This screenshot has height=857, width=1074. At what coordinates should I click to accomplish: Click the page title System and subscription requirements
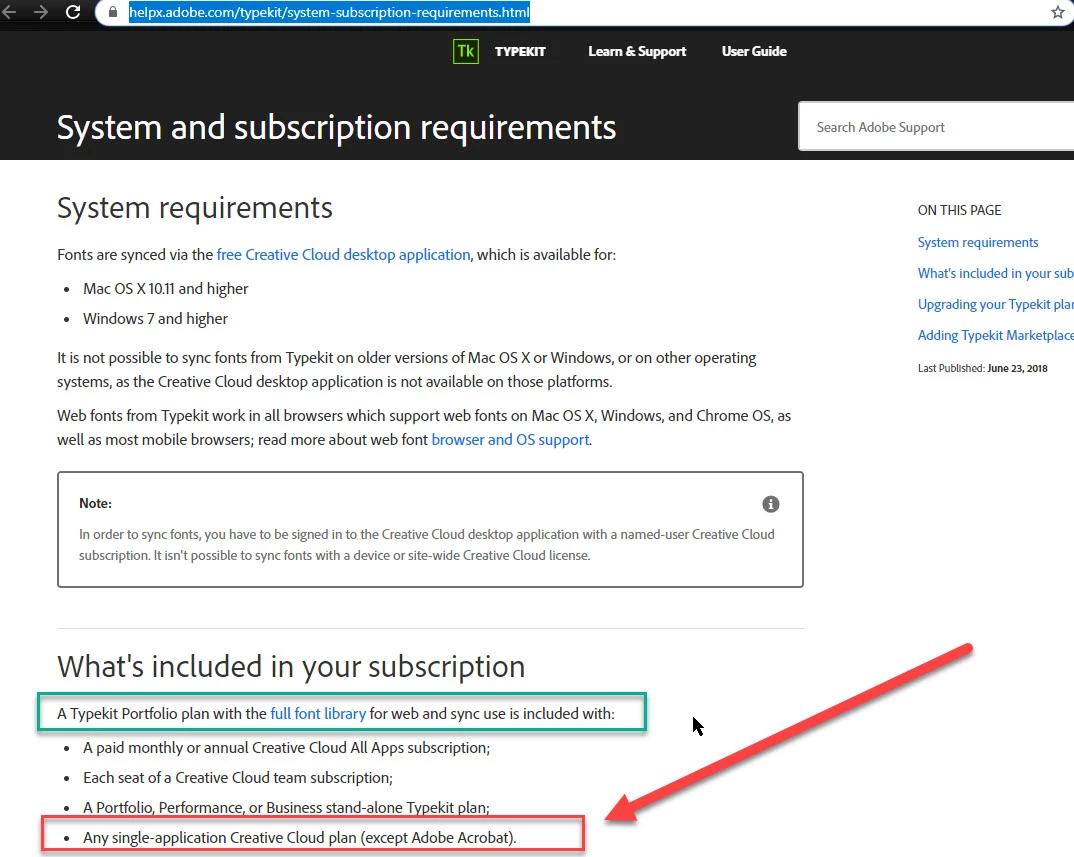[x=336, y=127]
